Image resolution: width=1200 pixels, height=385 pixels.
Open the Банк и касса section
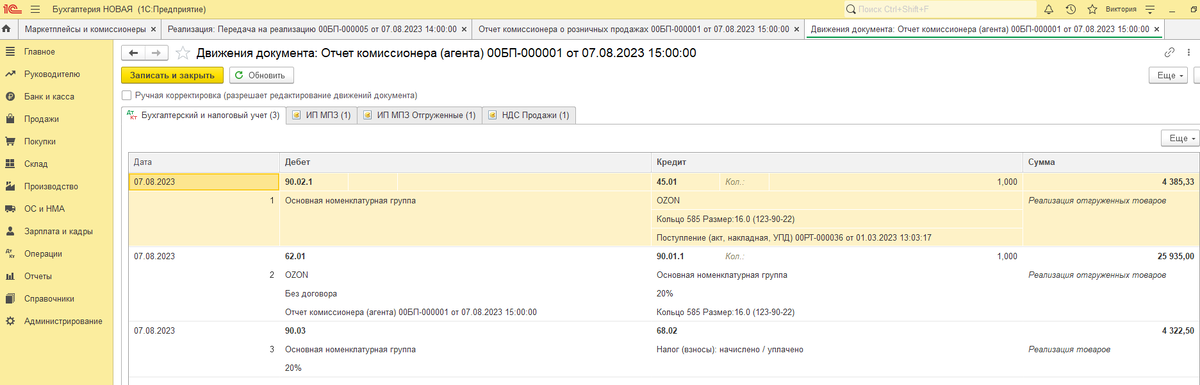pos(48,97)
